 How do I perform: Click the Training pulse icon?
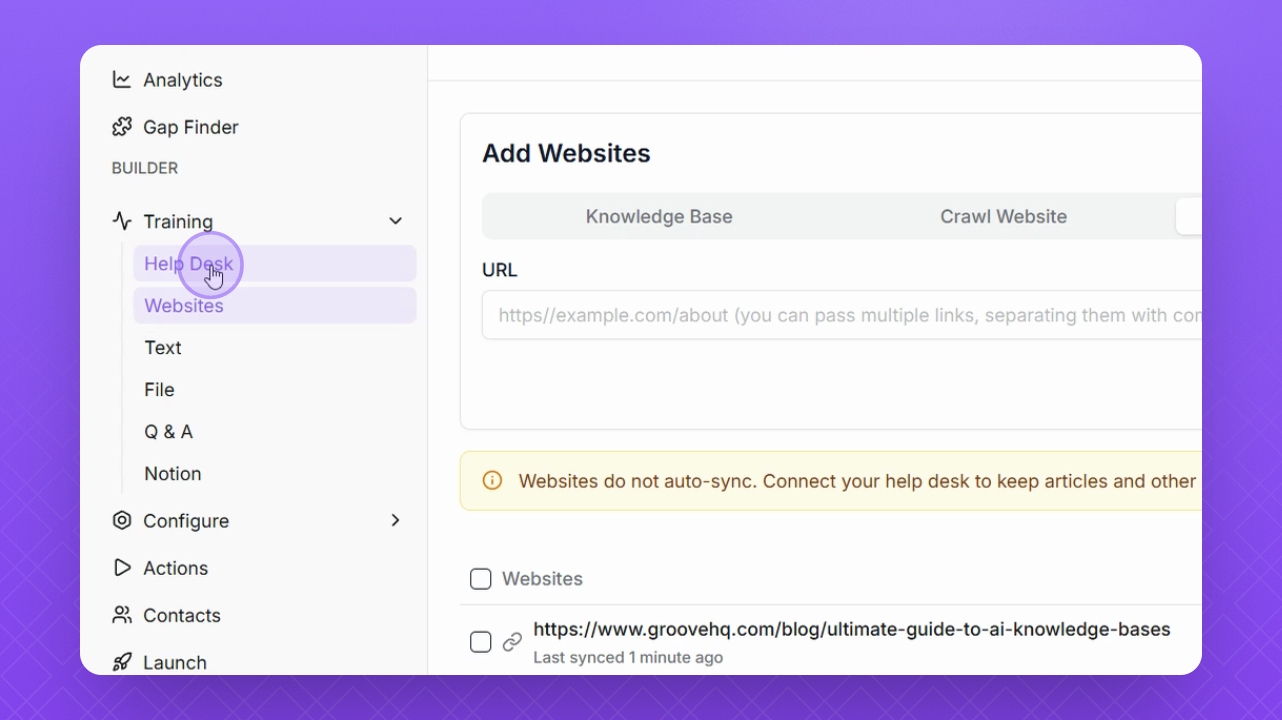(x=122, y=221)
